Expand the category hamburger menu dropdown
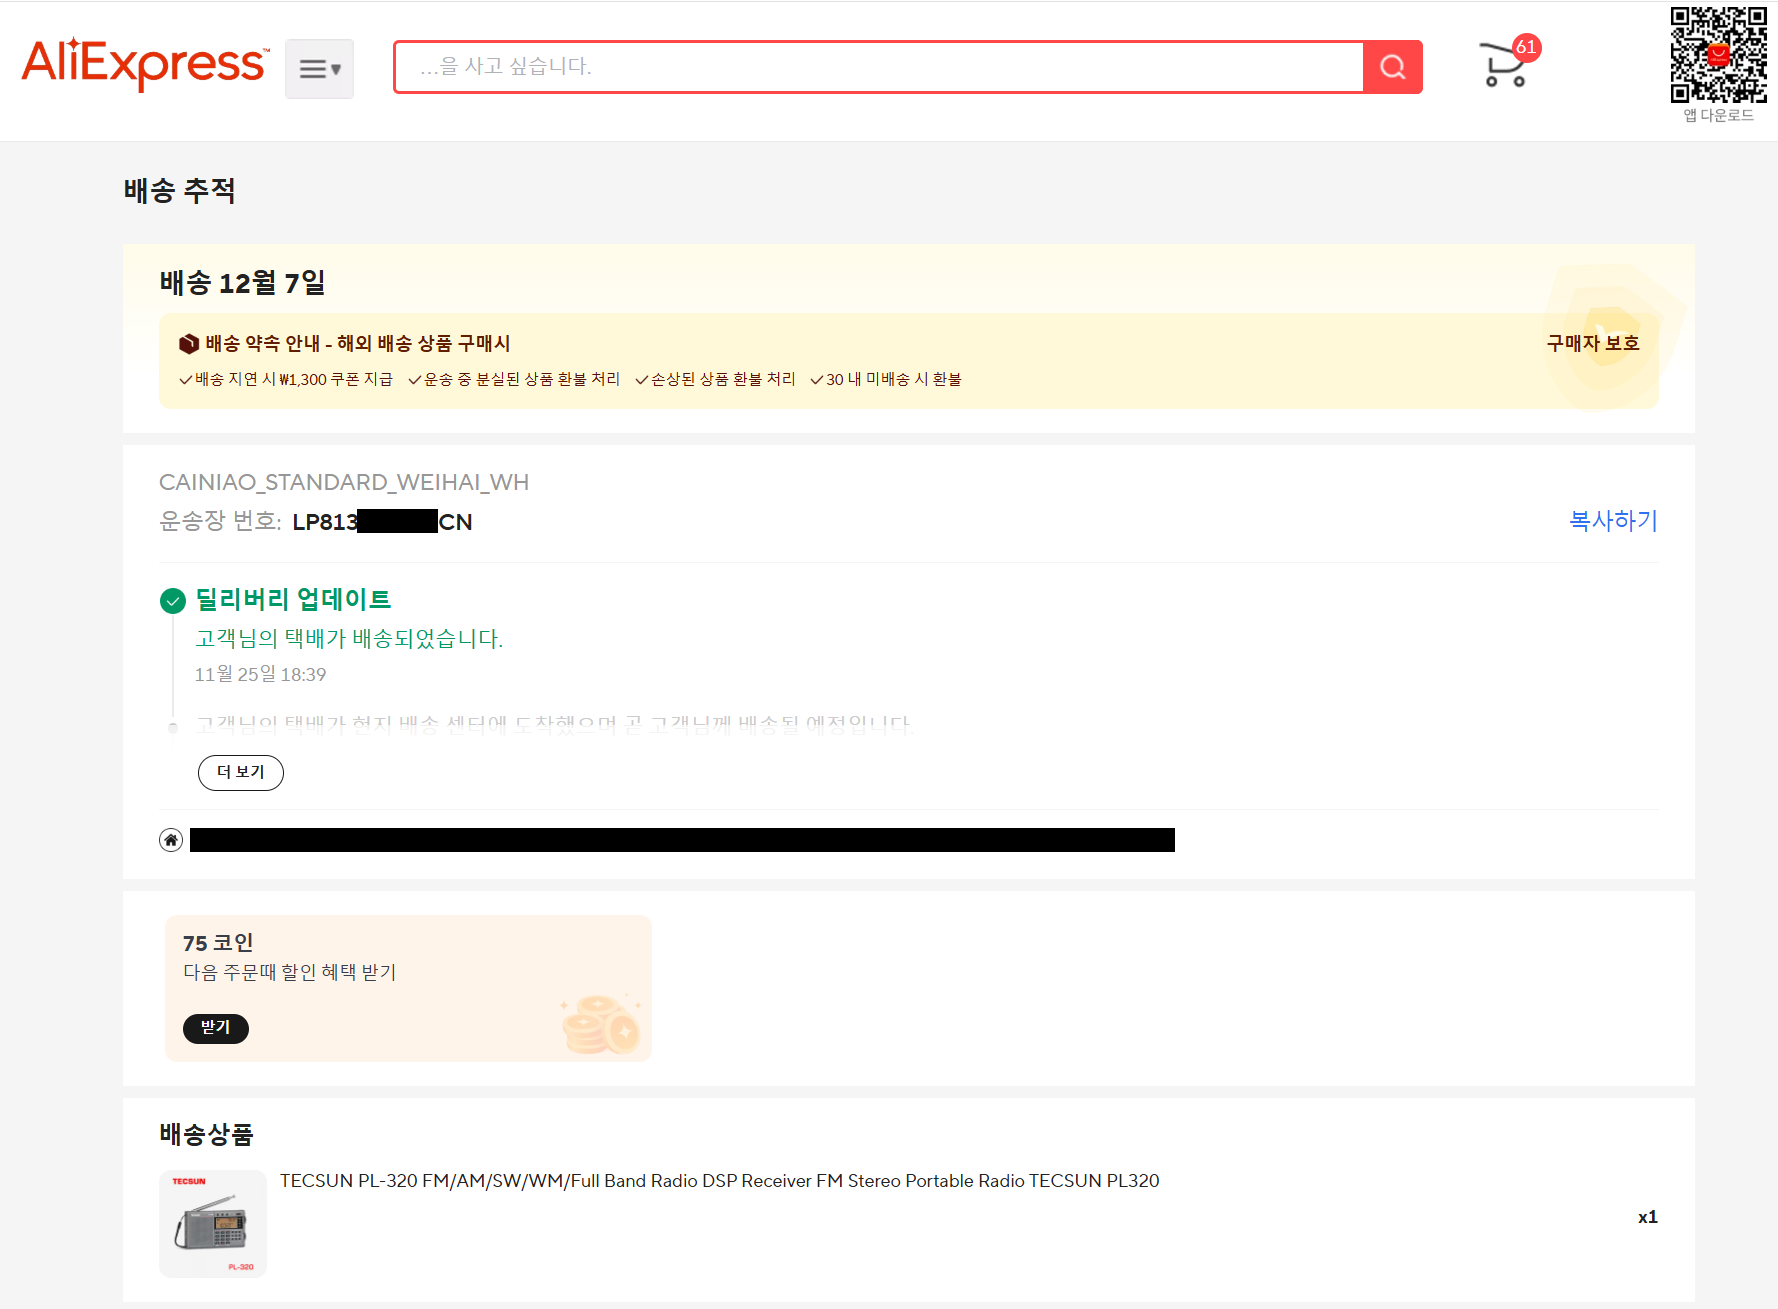Image resolution: width=1778 pixels, height=1309 pixels. click(319, 69)
